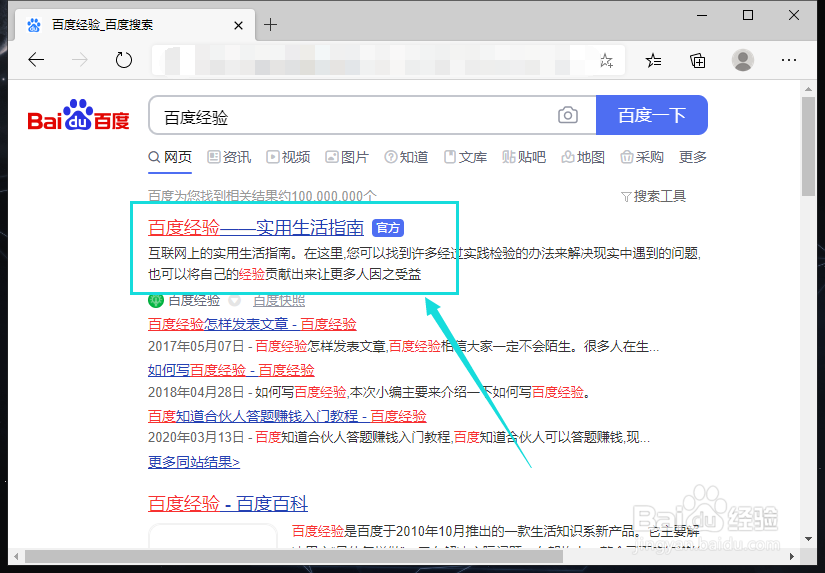Expand the dropdown arrow beside 百度经验 source
The height and width of the screenshot is (573, 825).
point(235,301)
